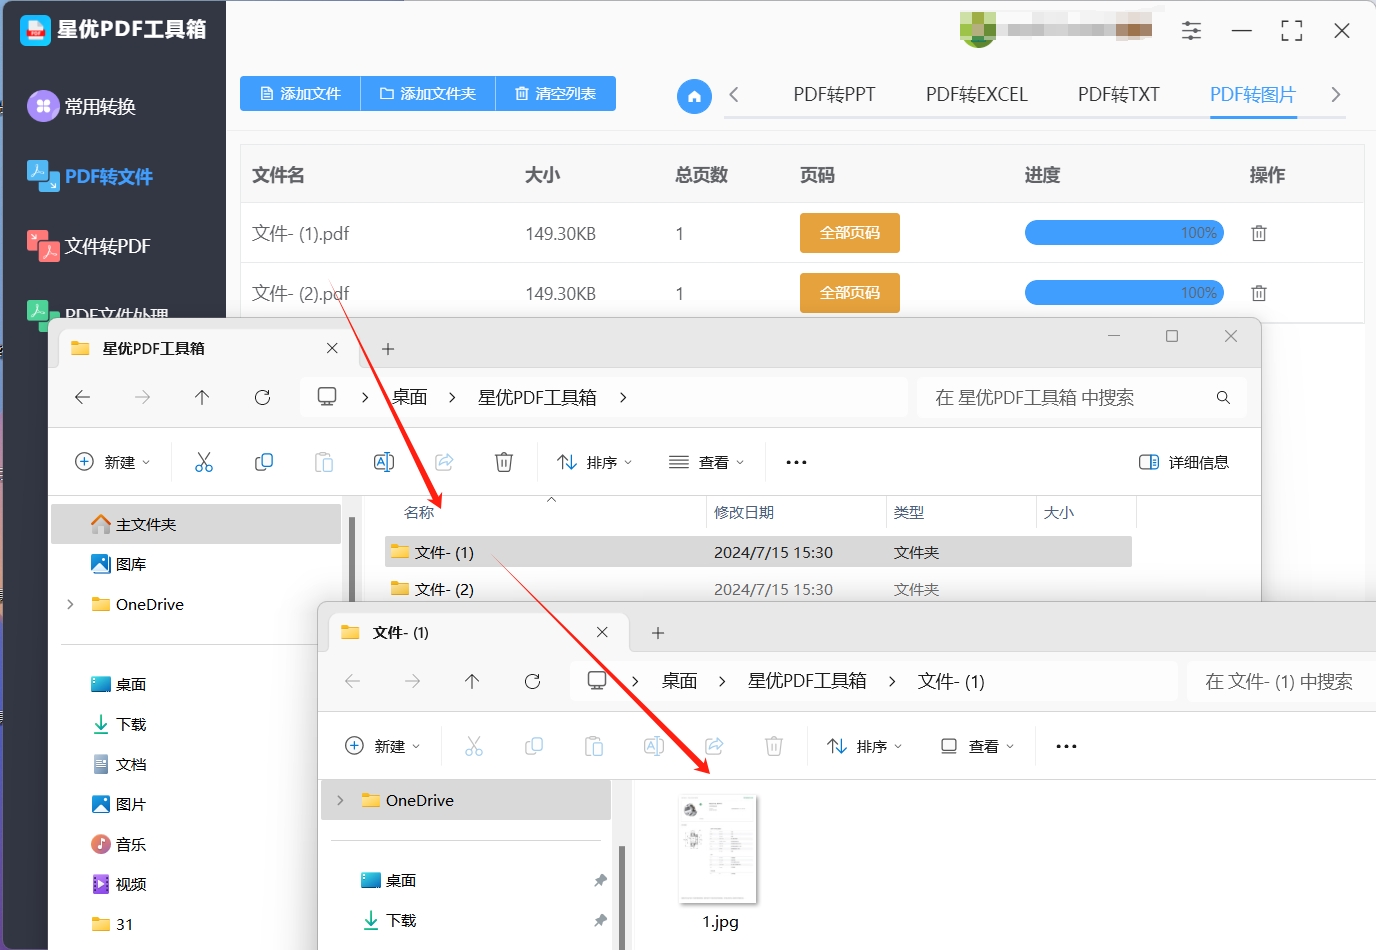Add new tab in 文件- (1) Explorer window
The width and height of the screenshot is (1376, 950).
tap(658, 633)
